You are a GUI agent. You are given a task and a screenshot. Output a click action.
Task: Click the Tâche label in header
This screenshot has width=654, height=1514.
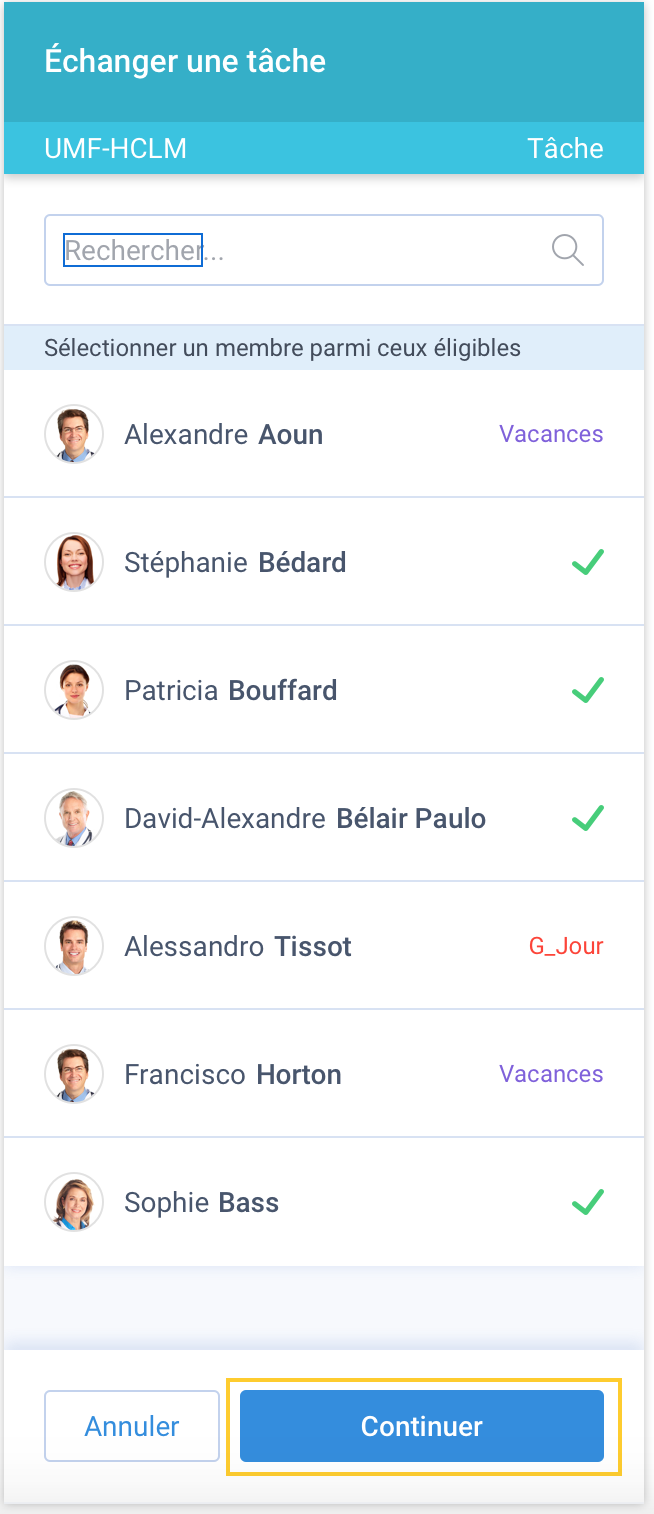coord(565,148)
